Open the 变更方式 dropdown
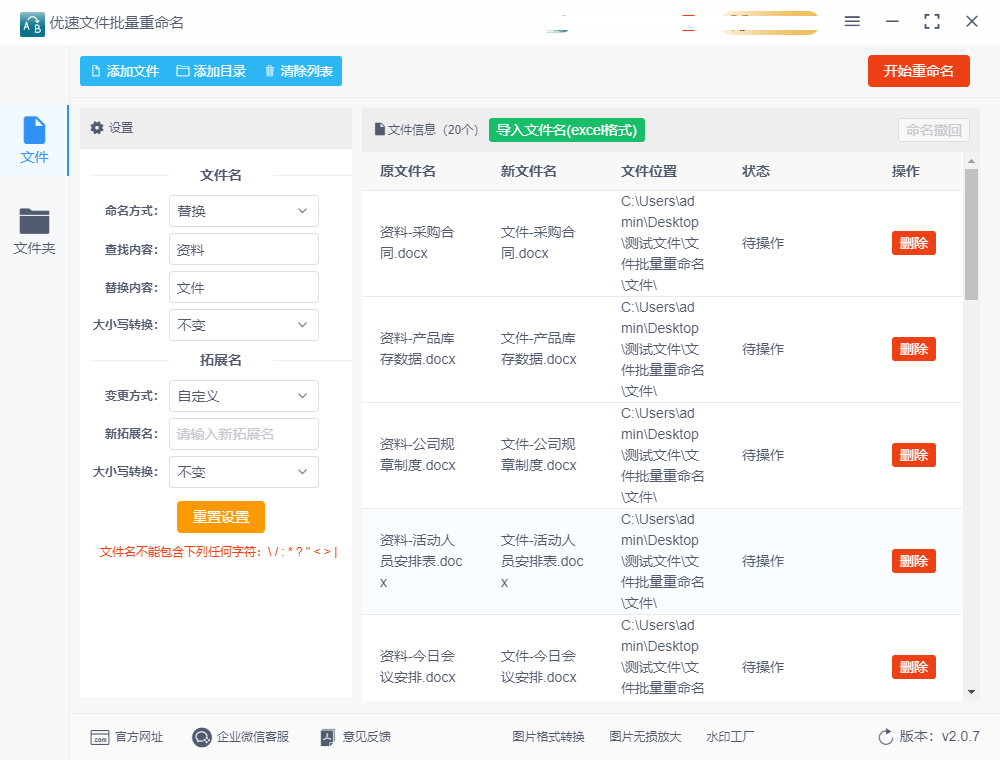The image size is (1000, 760). 244,396
